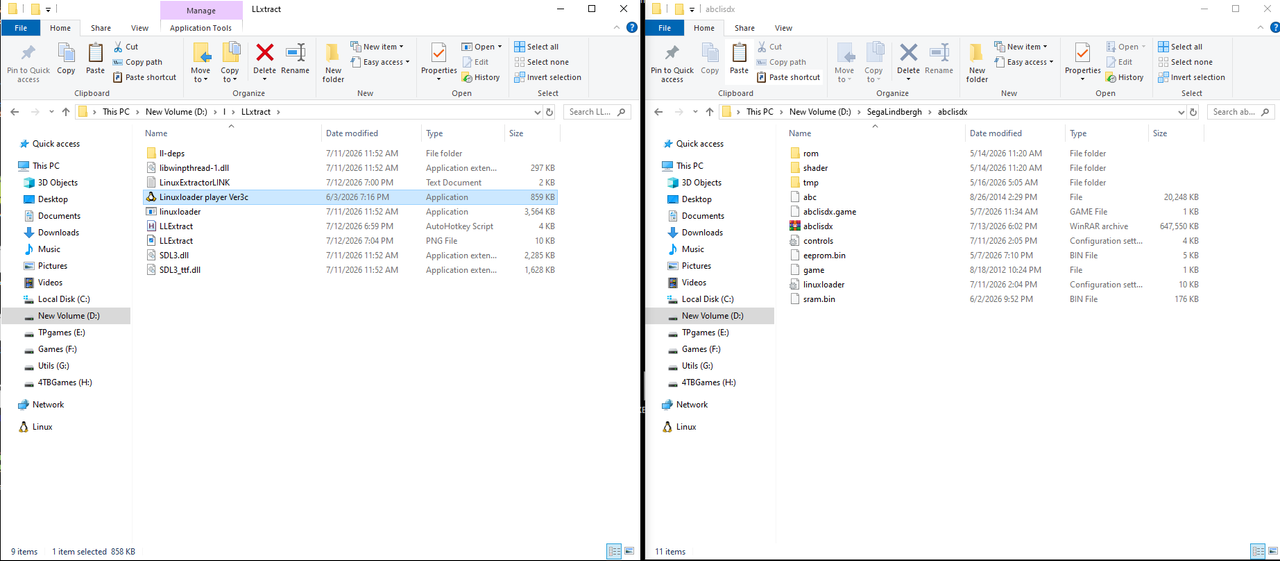Switch to View tab in LLxtract window

point(140,28)
